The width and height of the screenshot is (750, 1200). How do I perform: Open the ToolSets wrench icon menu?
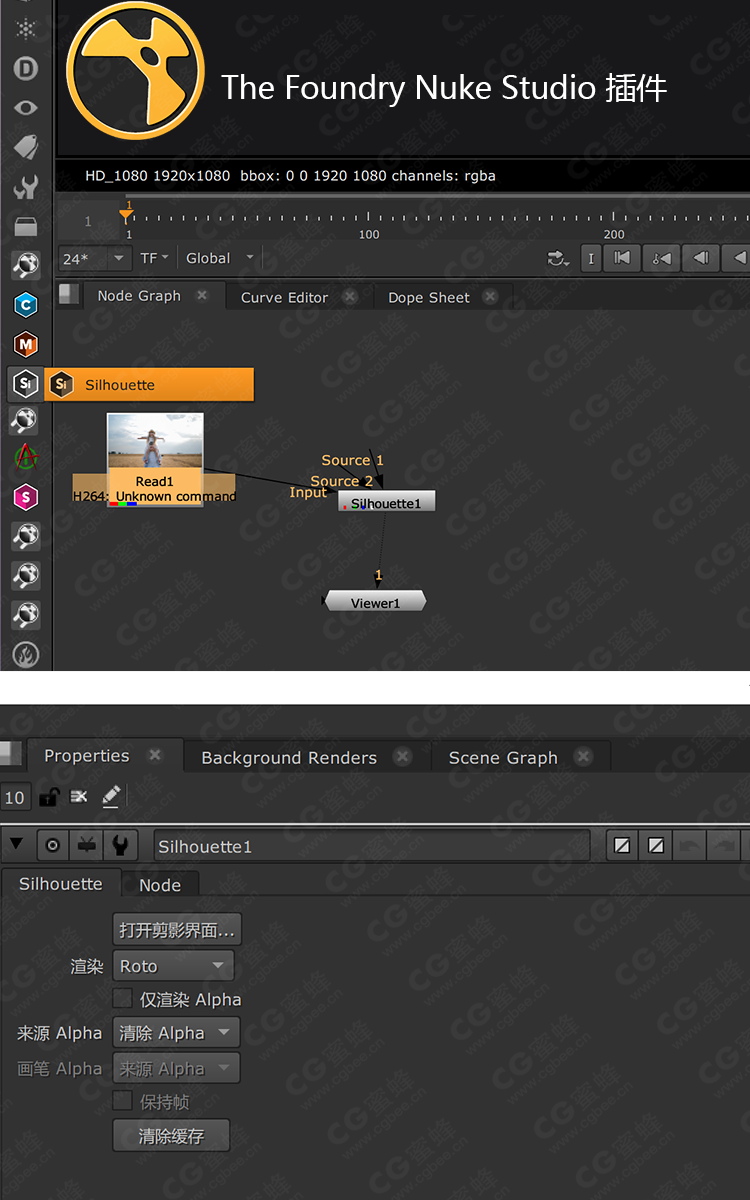coord(26,187)
